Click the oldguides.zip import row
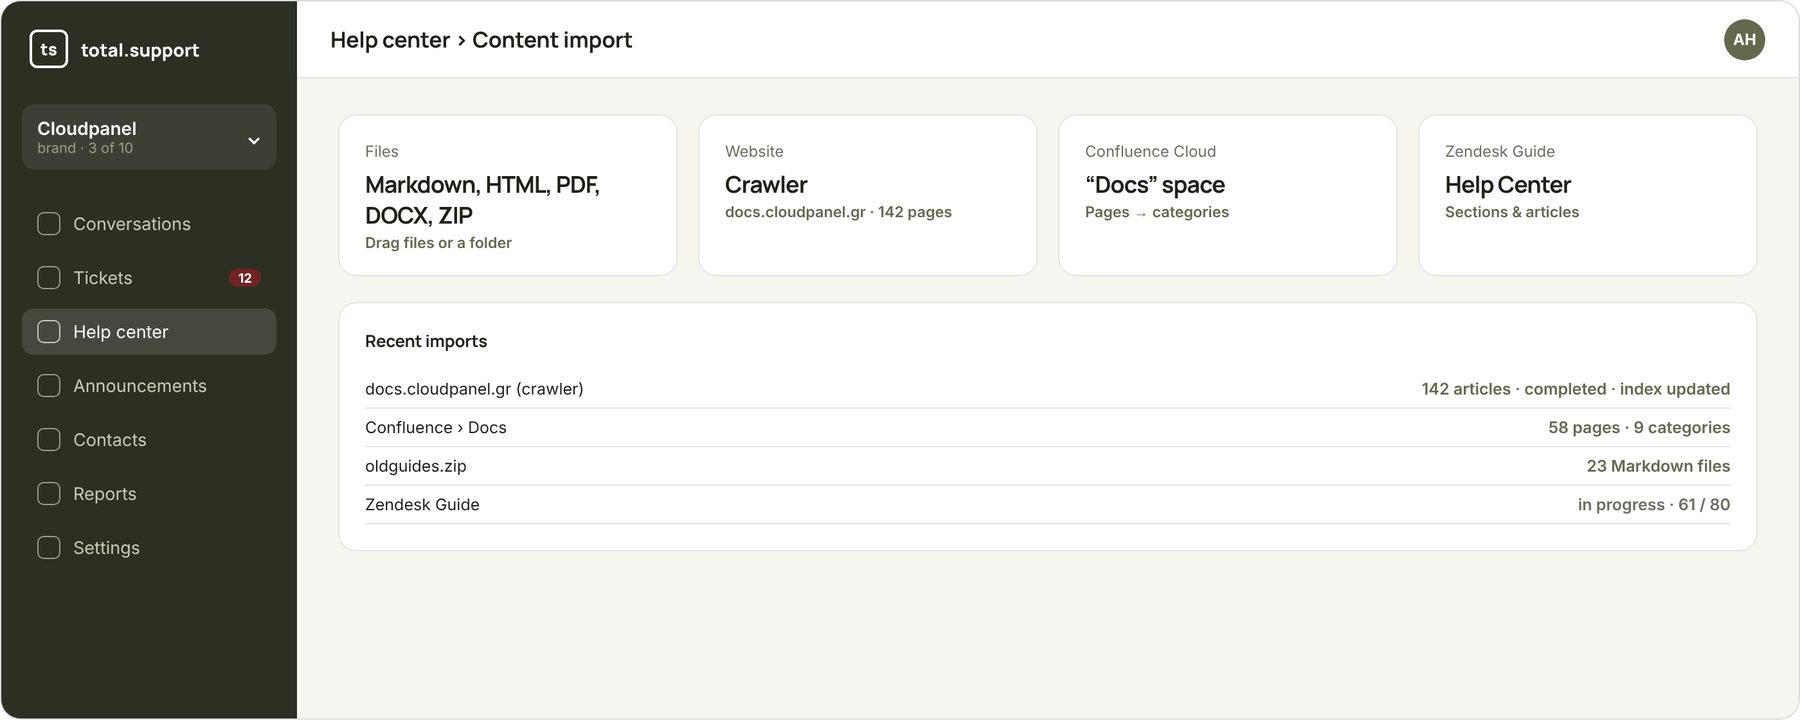This screenshot has height=721, width=1800. pyautogui.click(x=1047, y=466)
